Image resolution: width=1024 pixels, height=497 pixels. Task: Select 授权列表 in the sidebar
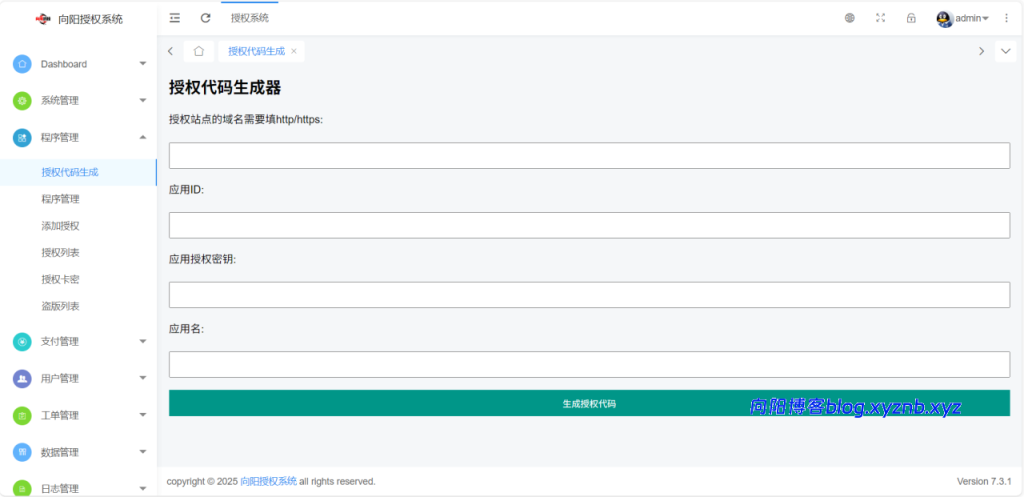point(60,253)
